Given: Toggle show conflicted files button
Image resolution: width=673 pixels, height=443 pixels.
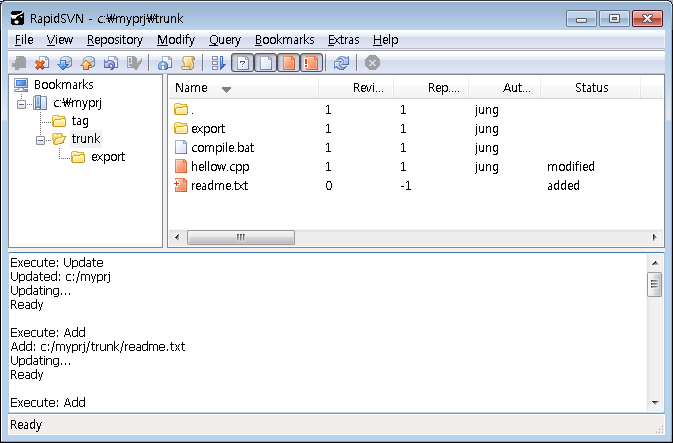Looking at the screenshot, I should point(311,63).
